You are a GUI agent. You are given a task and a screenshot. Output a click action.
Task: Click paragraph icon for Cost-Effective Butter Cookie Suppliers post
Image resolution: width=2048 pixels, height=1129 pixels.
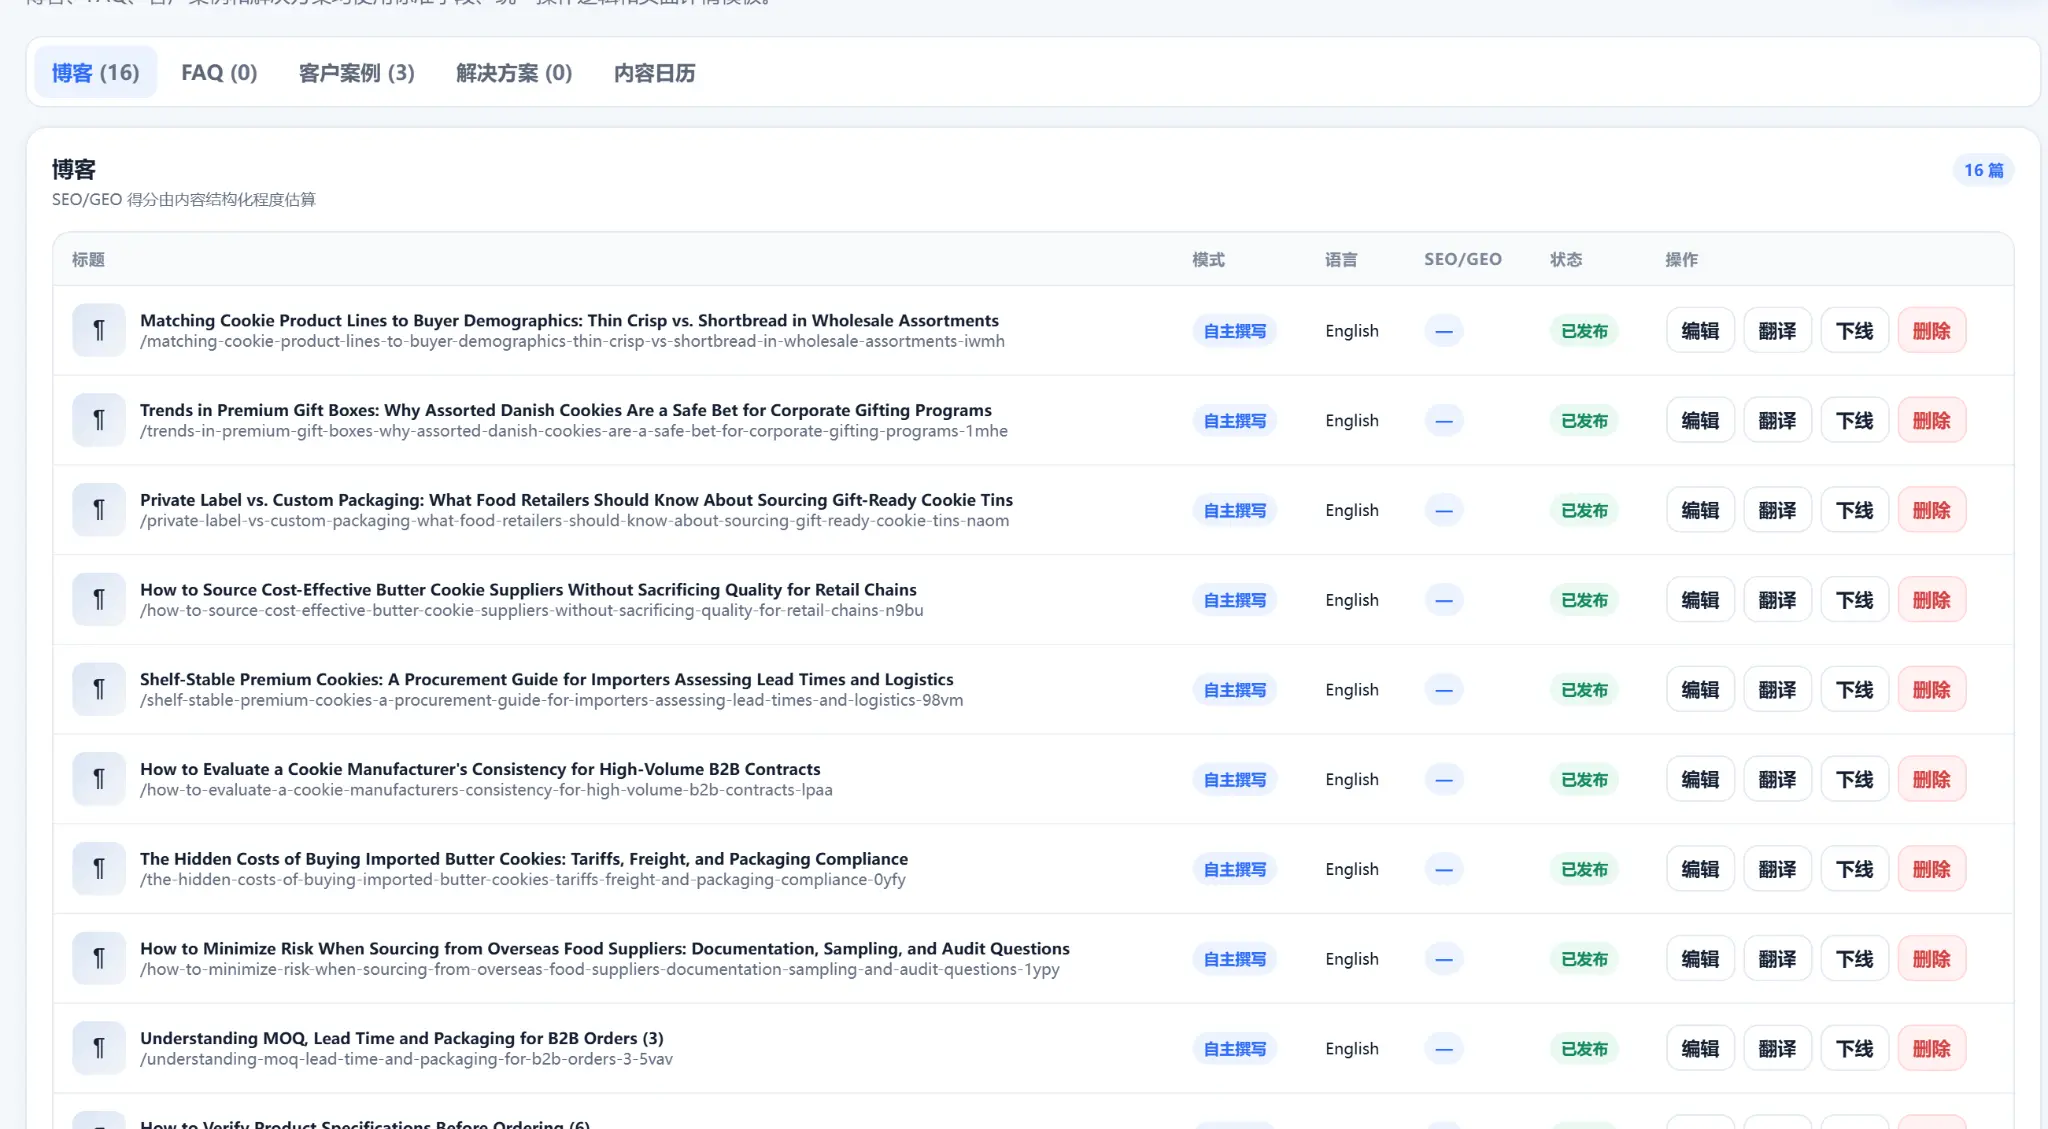(x=99, y=599)
